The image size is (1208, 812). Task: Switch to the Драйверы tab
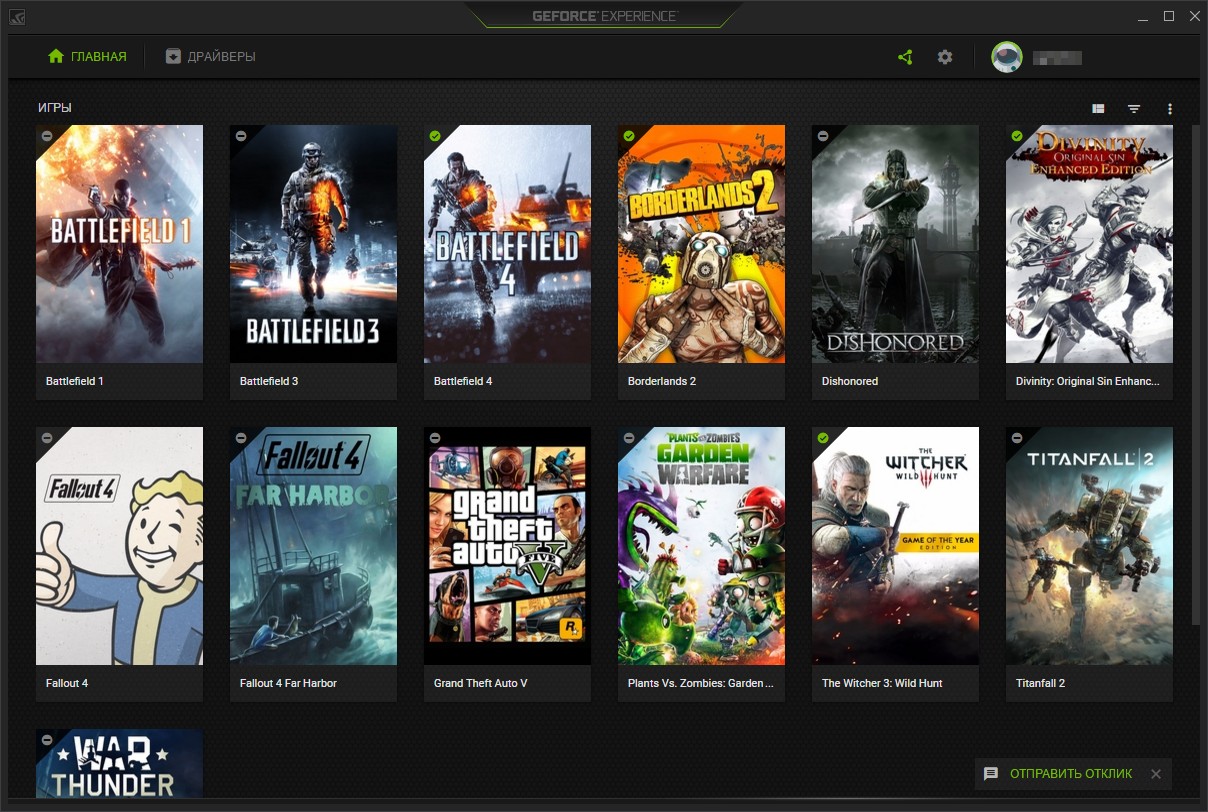pyautogui.click(x=211, y=57)
